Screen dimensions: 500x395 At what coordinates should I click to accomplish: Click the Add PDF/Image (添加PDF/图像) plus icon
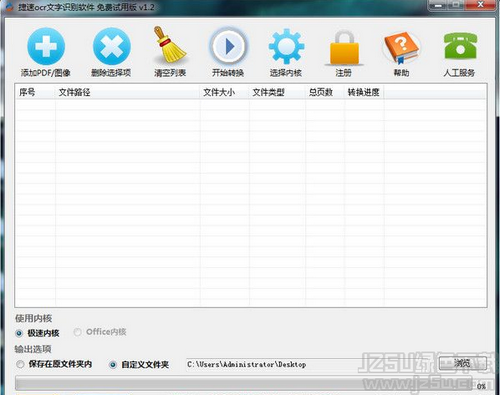(x=46, y=46)
